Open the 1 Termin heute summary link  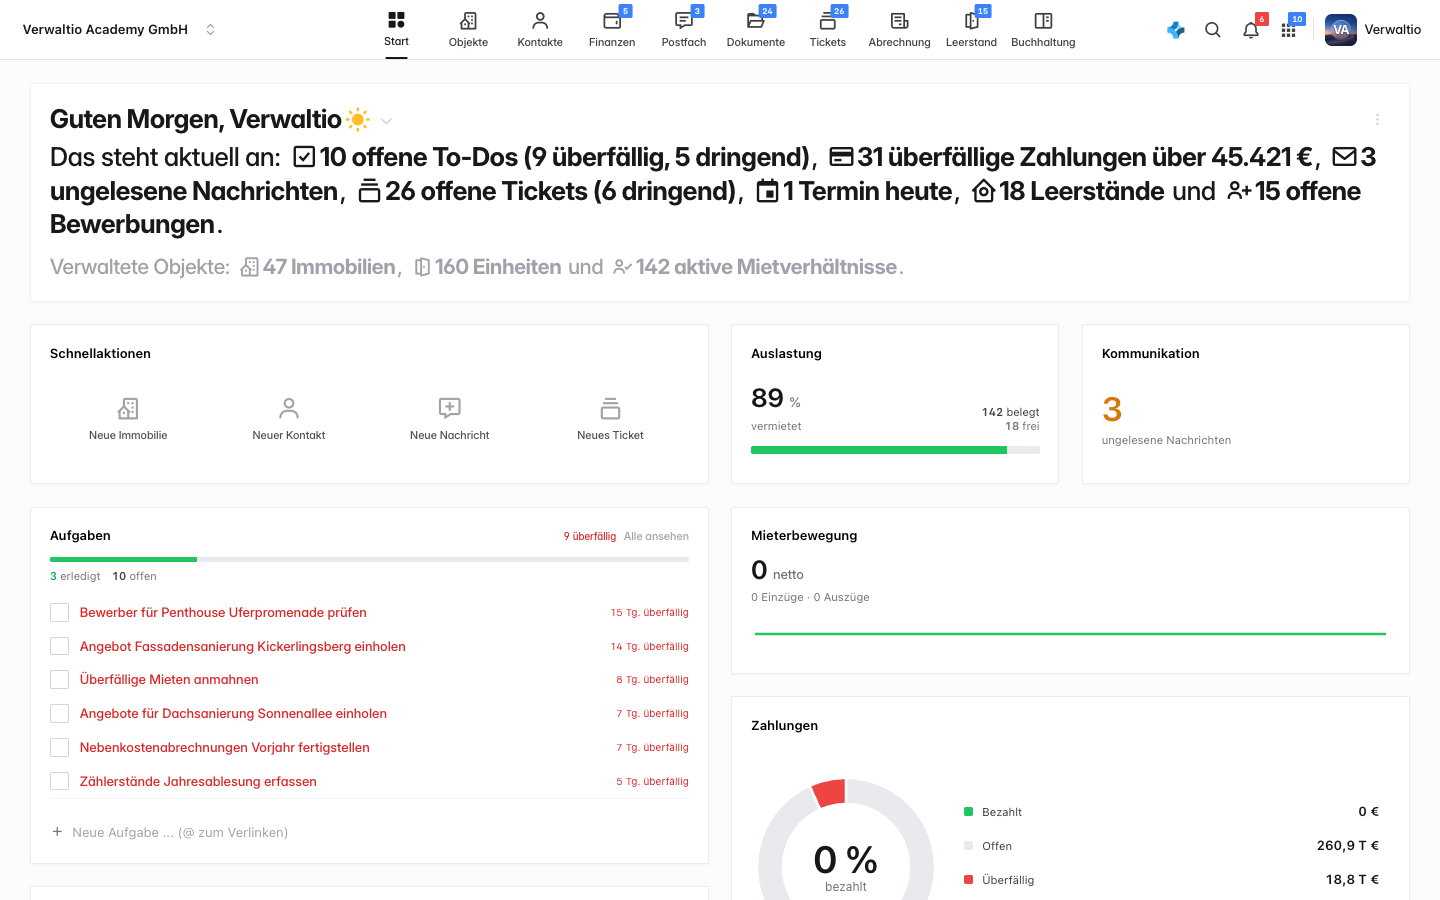[x=853, y=191]
